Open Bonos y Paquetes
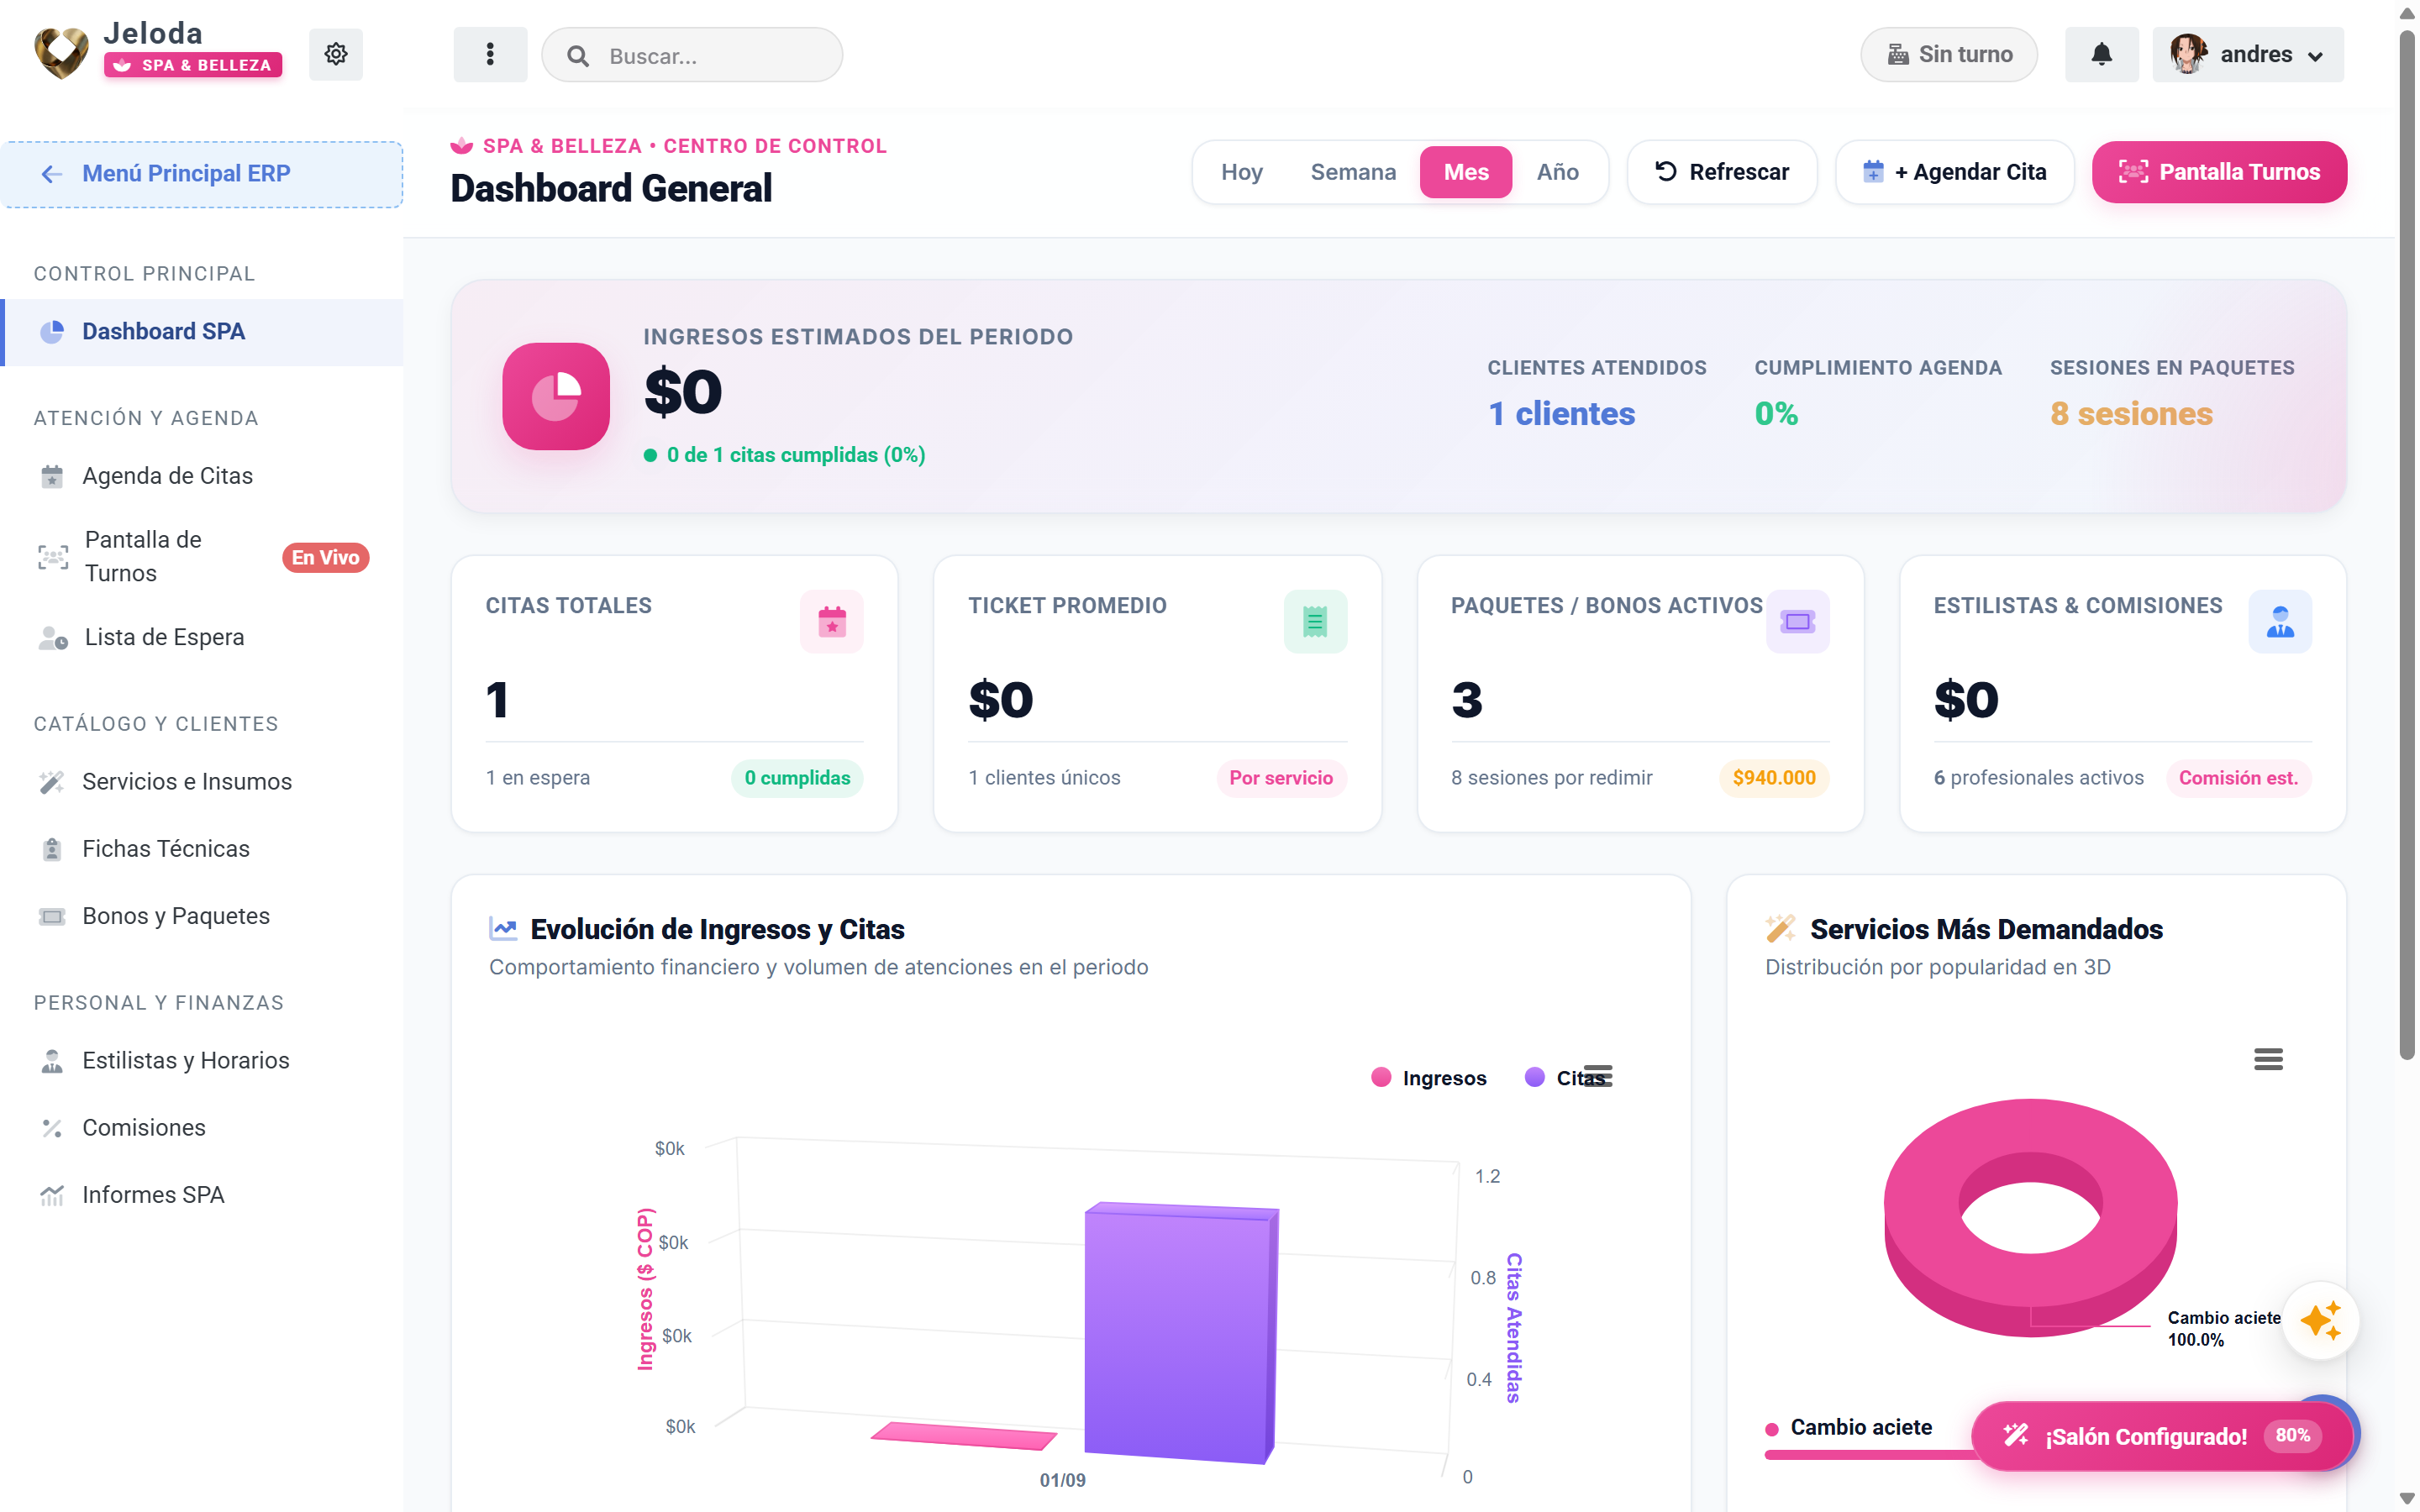Viewport: 2420px width, 1512px height. (x=202, y=916)
